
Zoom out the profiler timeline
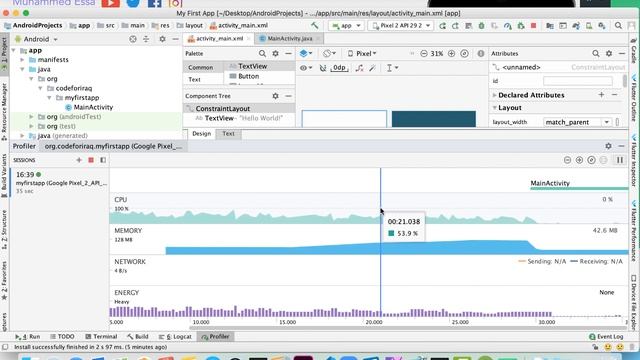(567, 160)
